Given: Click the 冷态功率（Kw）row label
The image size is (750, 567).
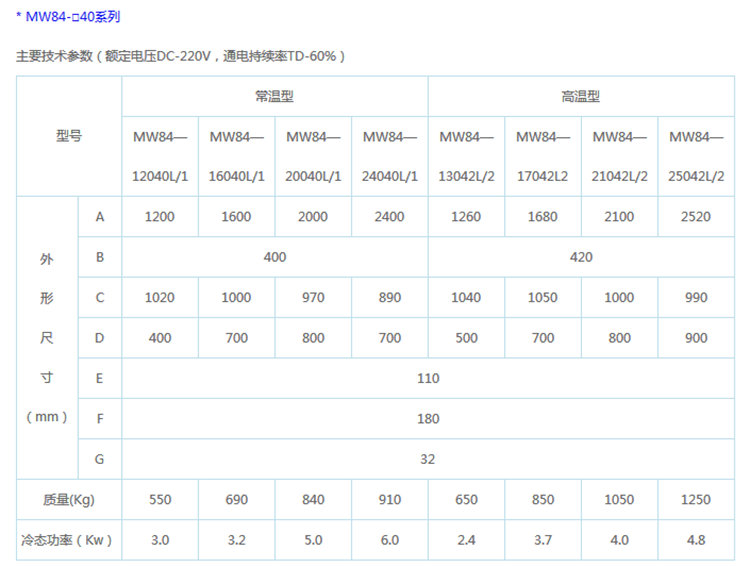Looking at the screenshot, I should pyautogui.click(x=69, y=540).
